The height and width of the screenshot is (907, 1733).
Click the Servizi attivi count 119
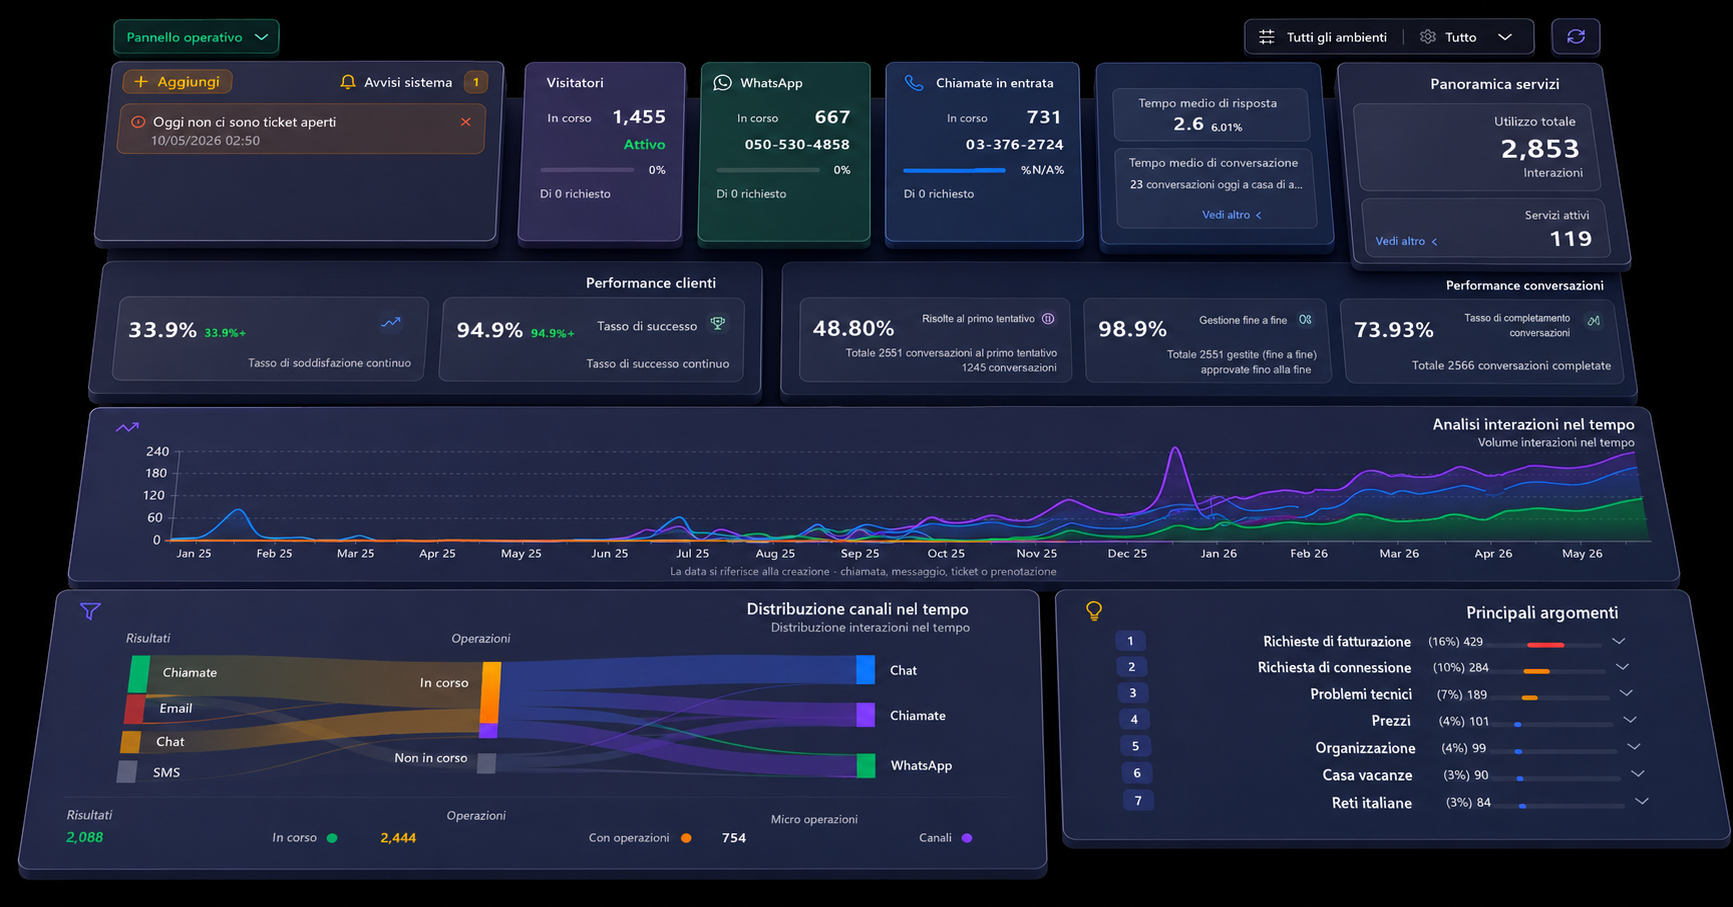1570,239
